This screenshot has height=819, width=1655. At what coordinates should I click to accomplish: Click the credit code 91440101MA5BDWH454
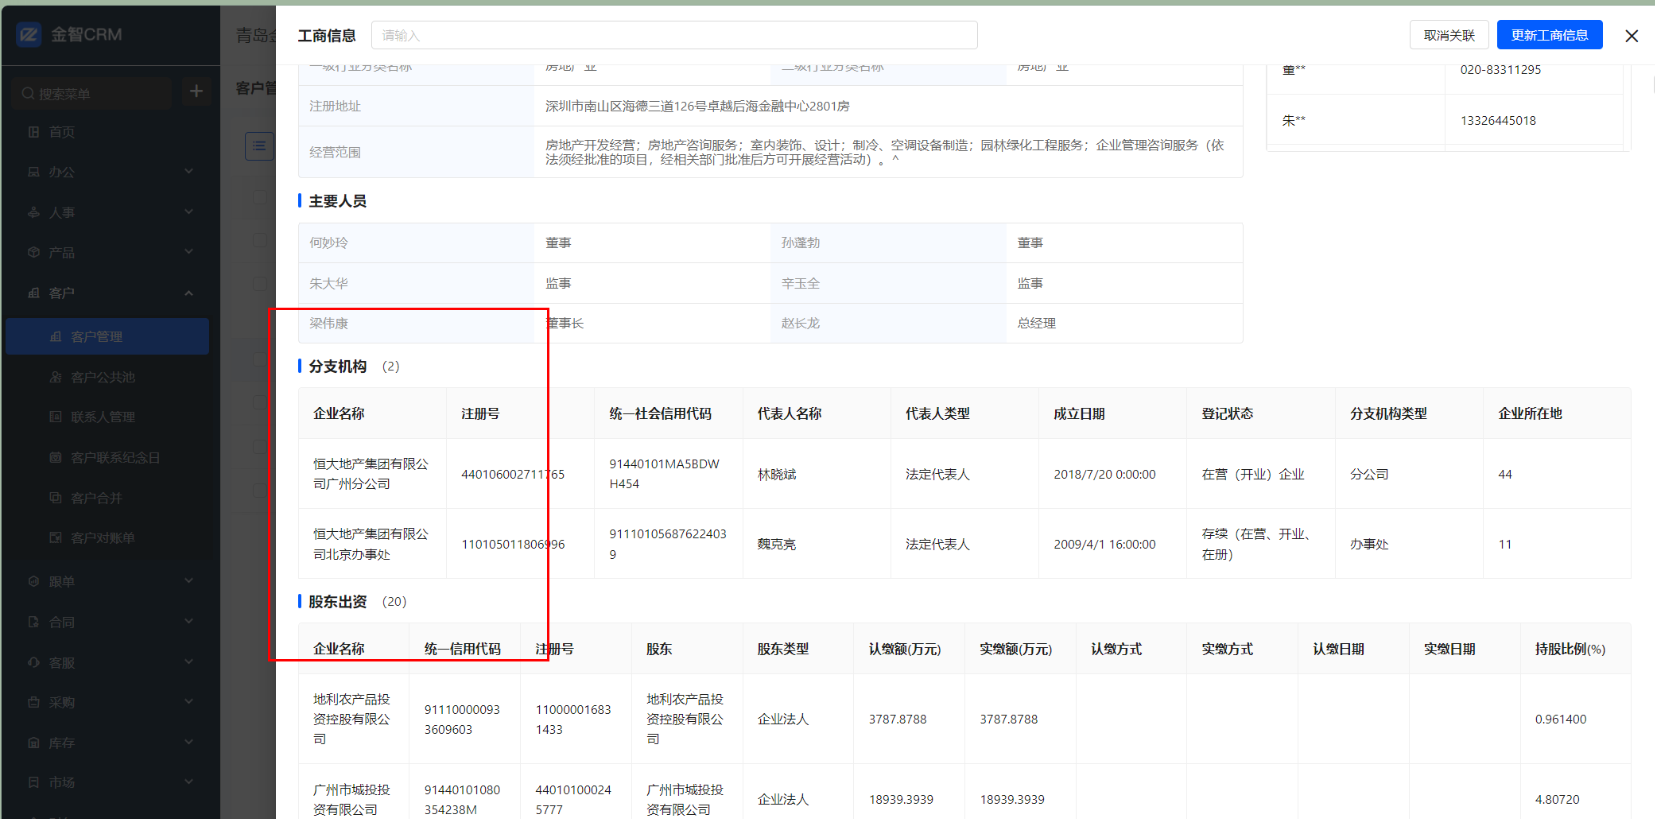(664, 474)
